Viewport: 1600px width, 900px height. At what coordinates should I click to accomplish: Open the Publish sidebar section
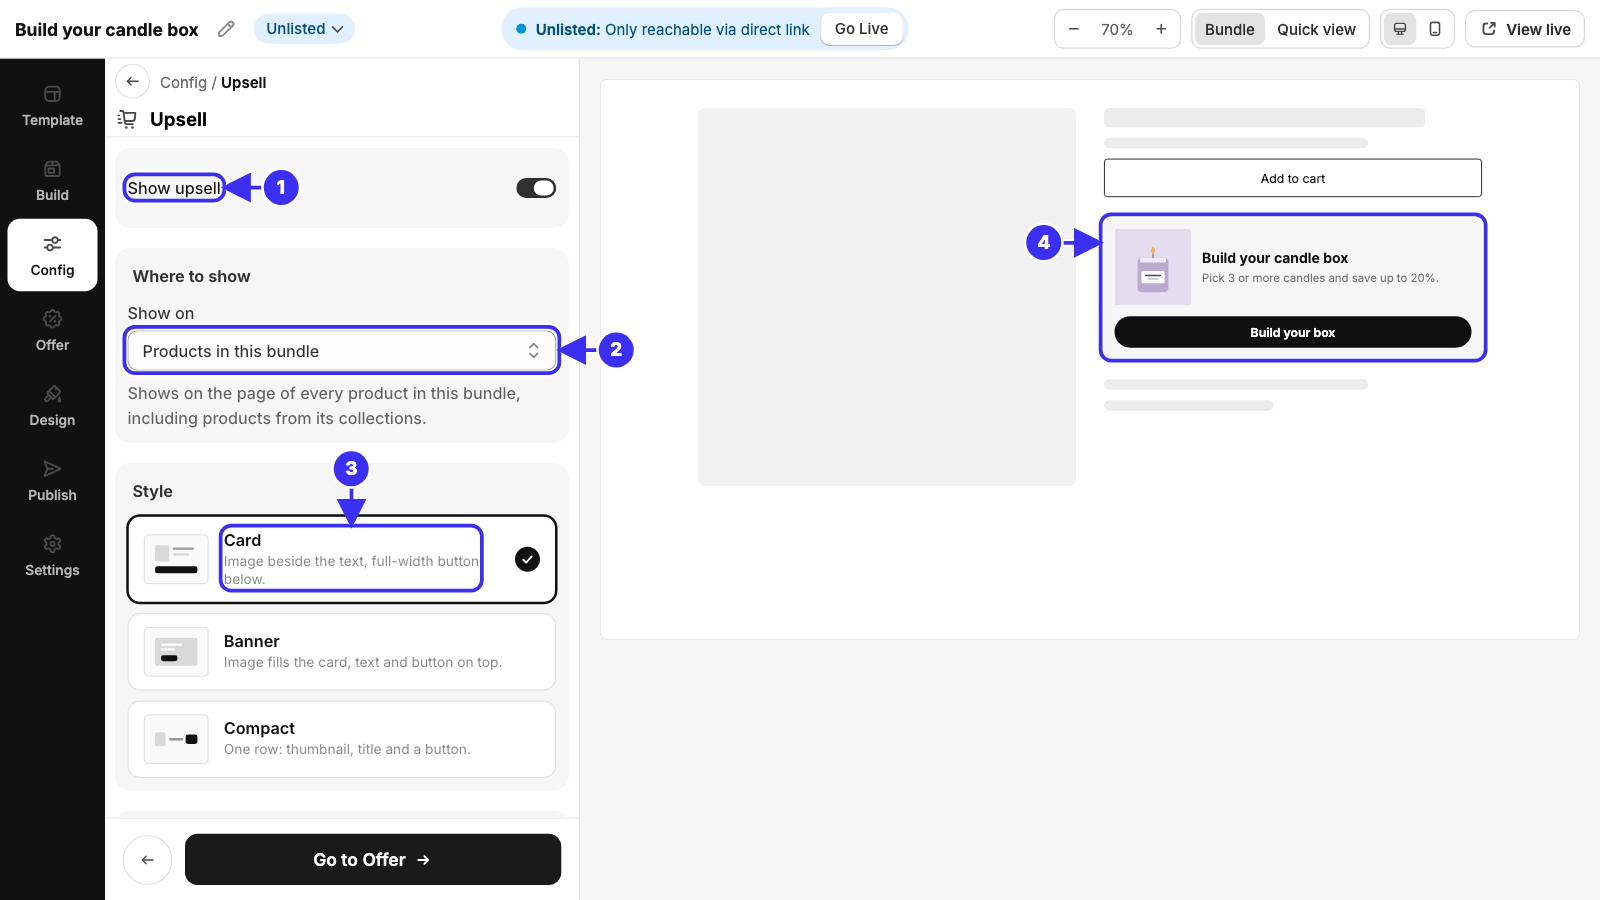click(52, 481)
